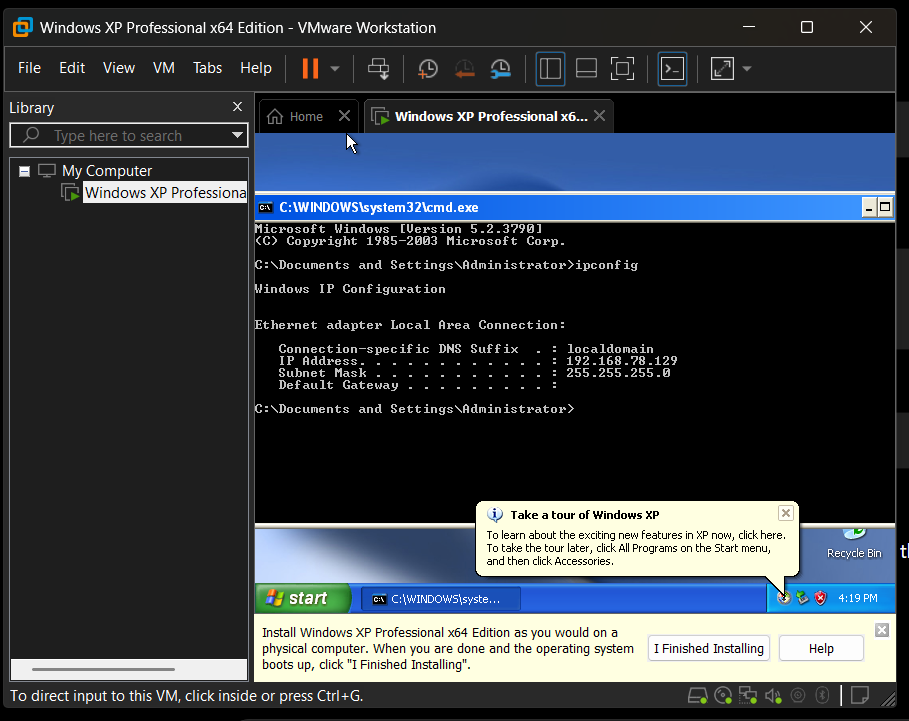This screenshot has height=721, width=909.
Task: Open the Help menu in the menu bar
Action: [x=256, y=68]
